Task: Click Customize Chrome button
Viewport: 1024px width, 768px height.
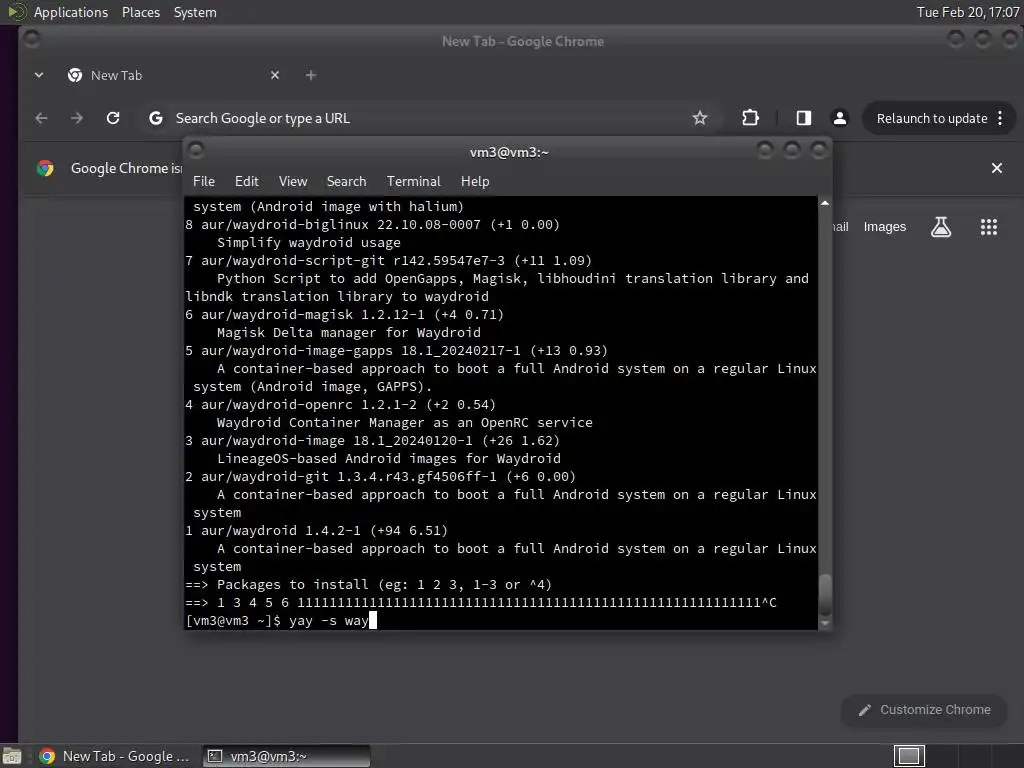Action: [x=924, y=710]
